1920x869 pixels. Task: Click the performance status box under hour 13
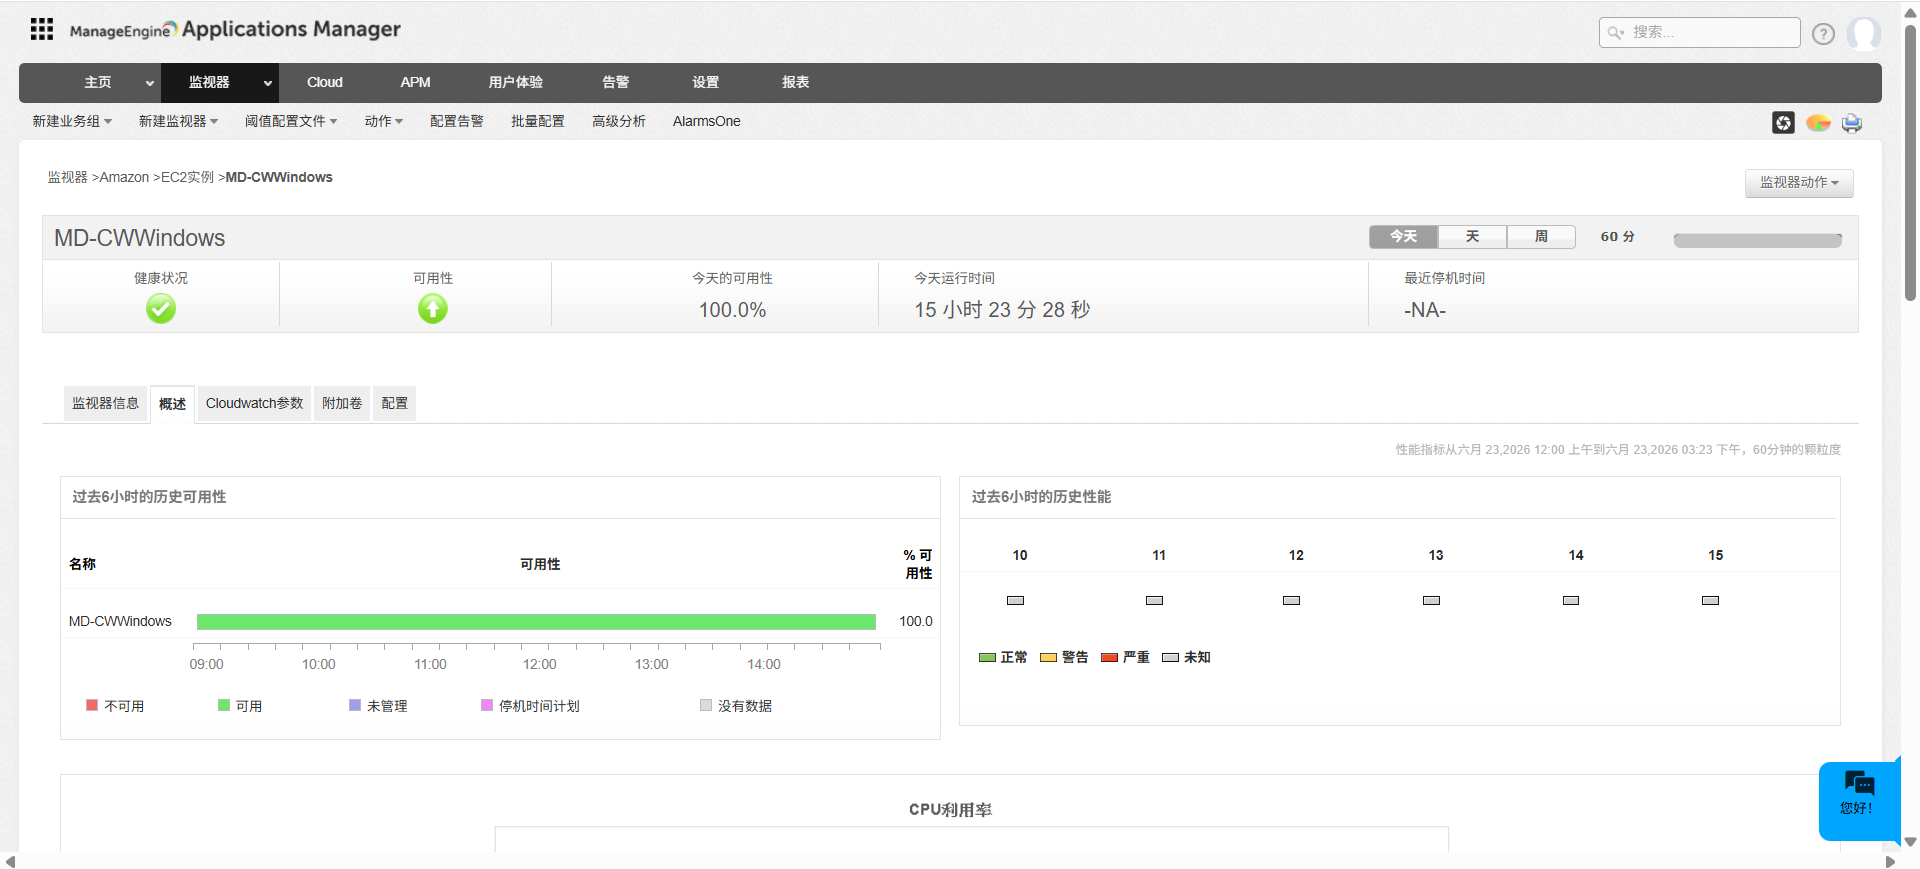click(1432, 600)
